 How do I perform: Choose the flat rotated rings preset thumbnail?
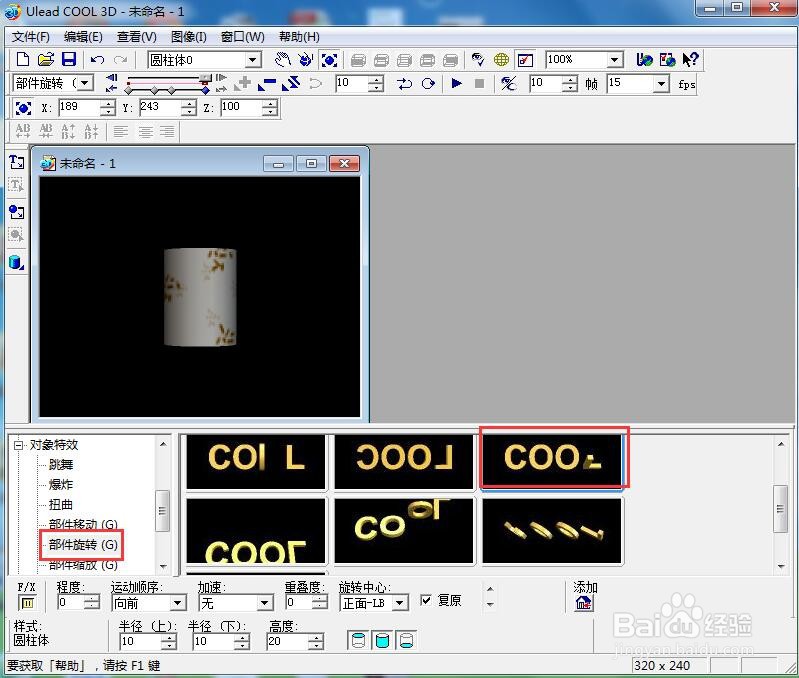coord(552,530)
